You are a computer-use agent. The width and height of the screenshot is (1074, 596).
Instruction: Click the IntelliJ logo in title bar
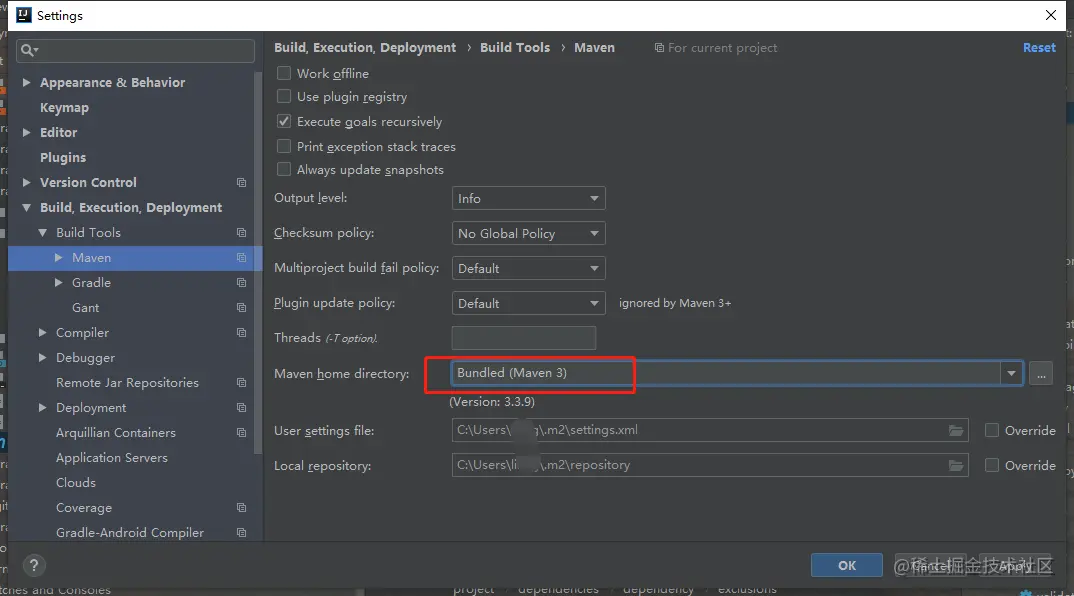coord(23,15)
